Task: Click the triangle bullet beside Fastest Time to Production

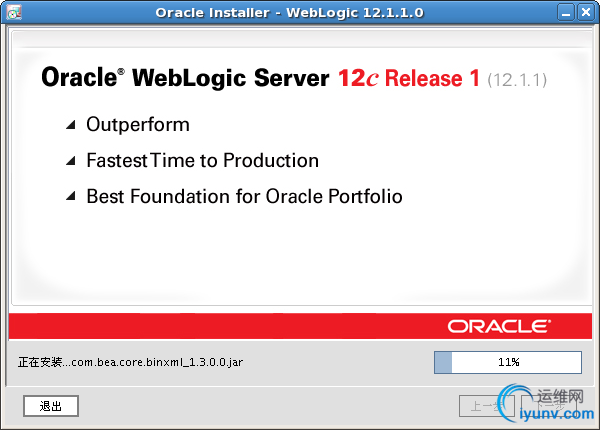Action: [x=70, y=161]
